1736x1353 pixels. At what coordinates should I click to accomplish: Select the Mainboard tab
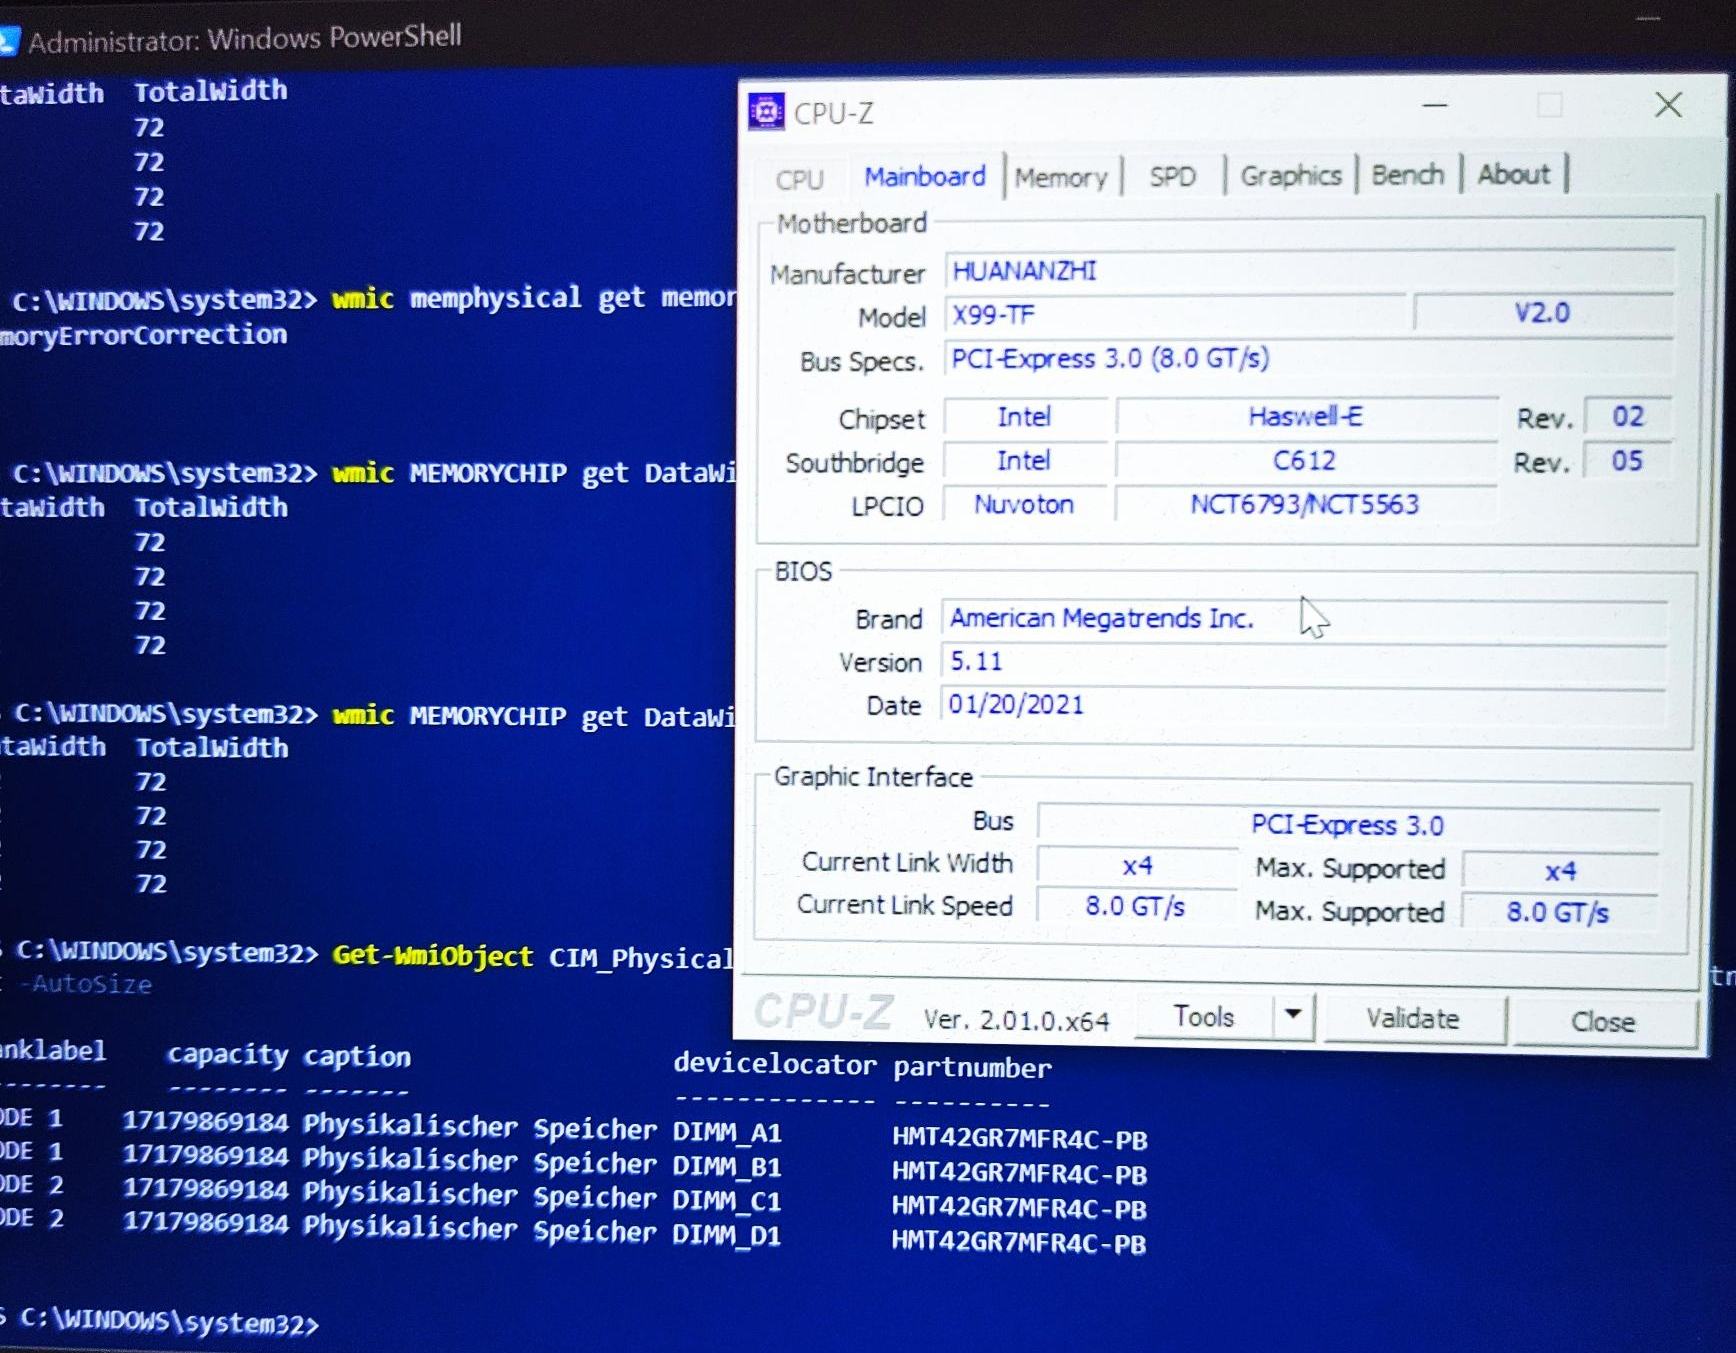point(925,177)
